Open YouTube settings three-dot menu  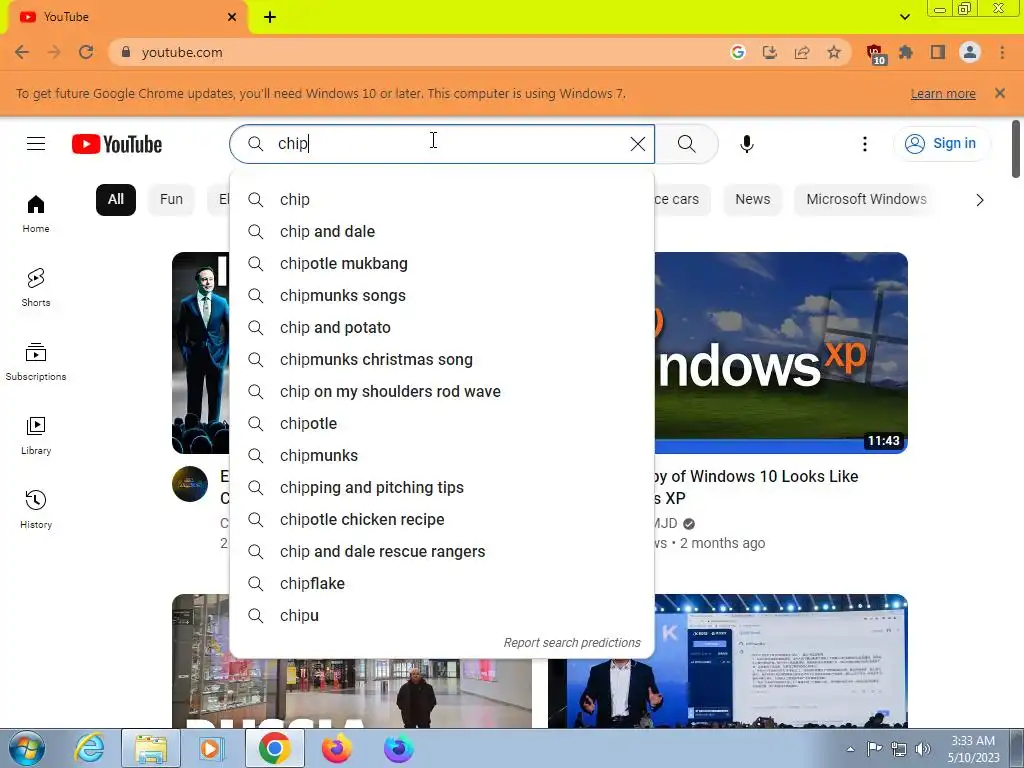[865, 144]
